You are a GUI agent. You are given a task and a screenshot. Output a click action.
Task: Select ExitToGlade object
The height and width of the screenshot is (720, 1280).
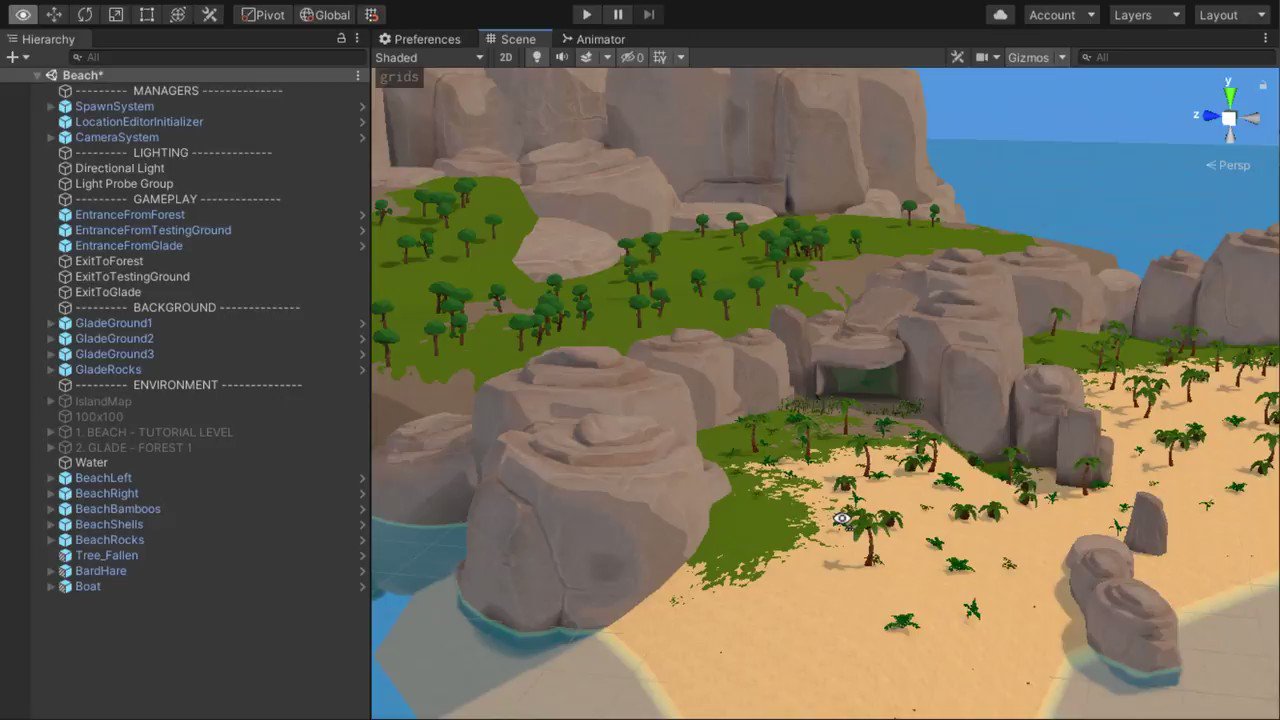pos(107,292)
